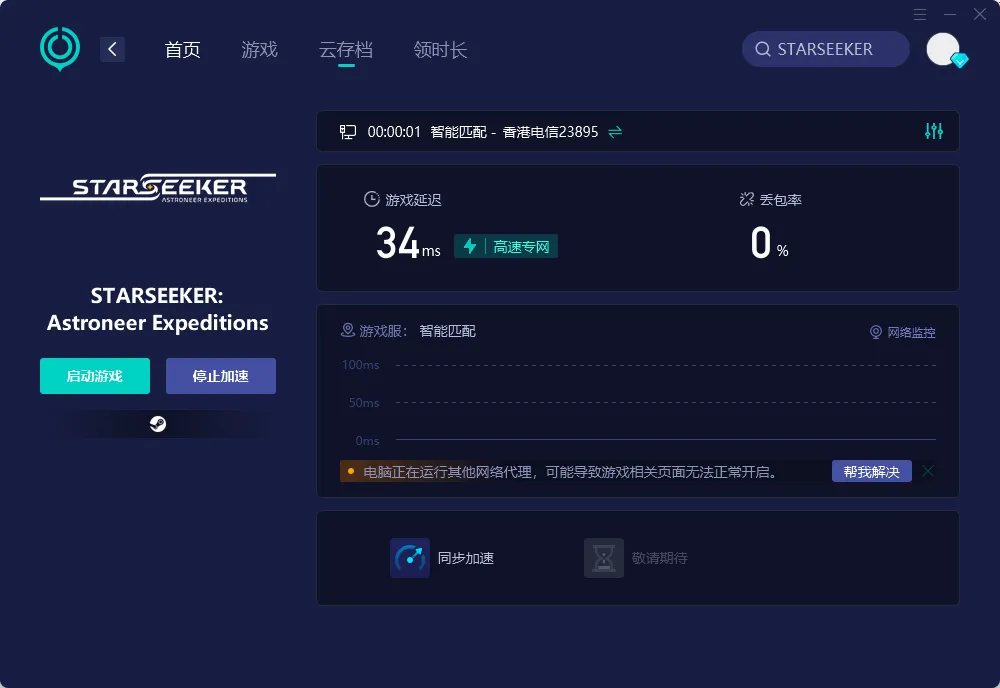Switch node with the swap arrows icon
1000x688 pixels.
click(615, 132)
